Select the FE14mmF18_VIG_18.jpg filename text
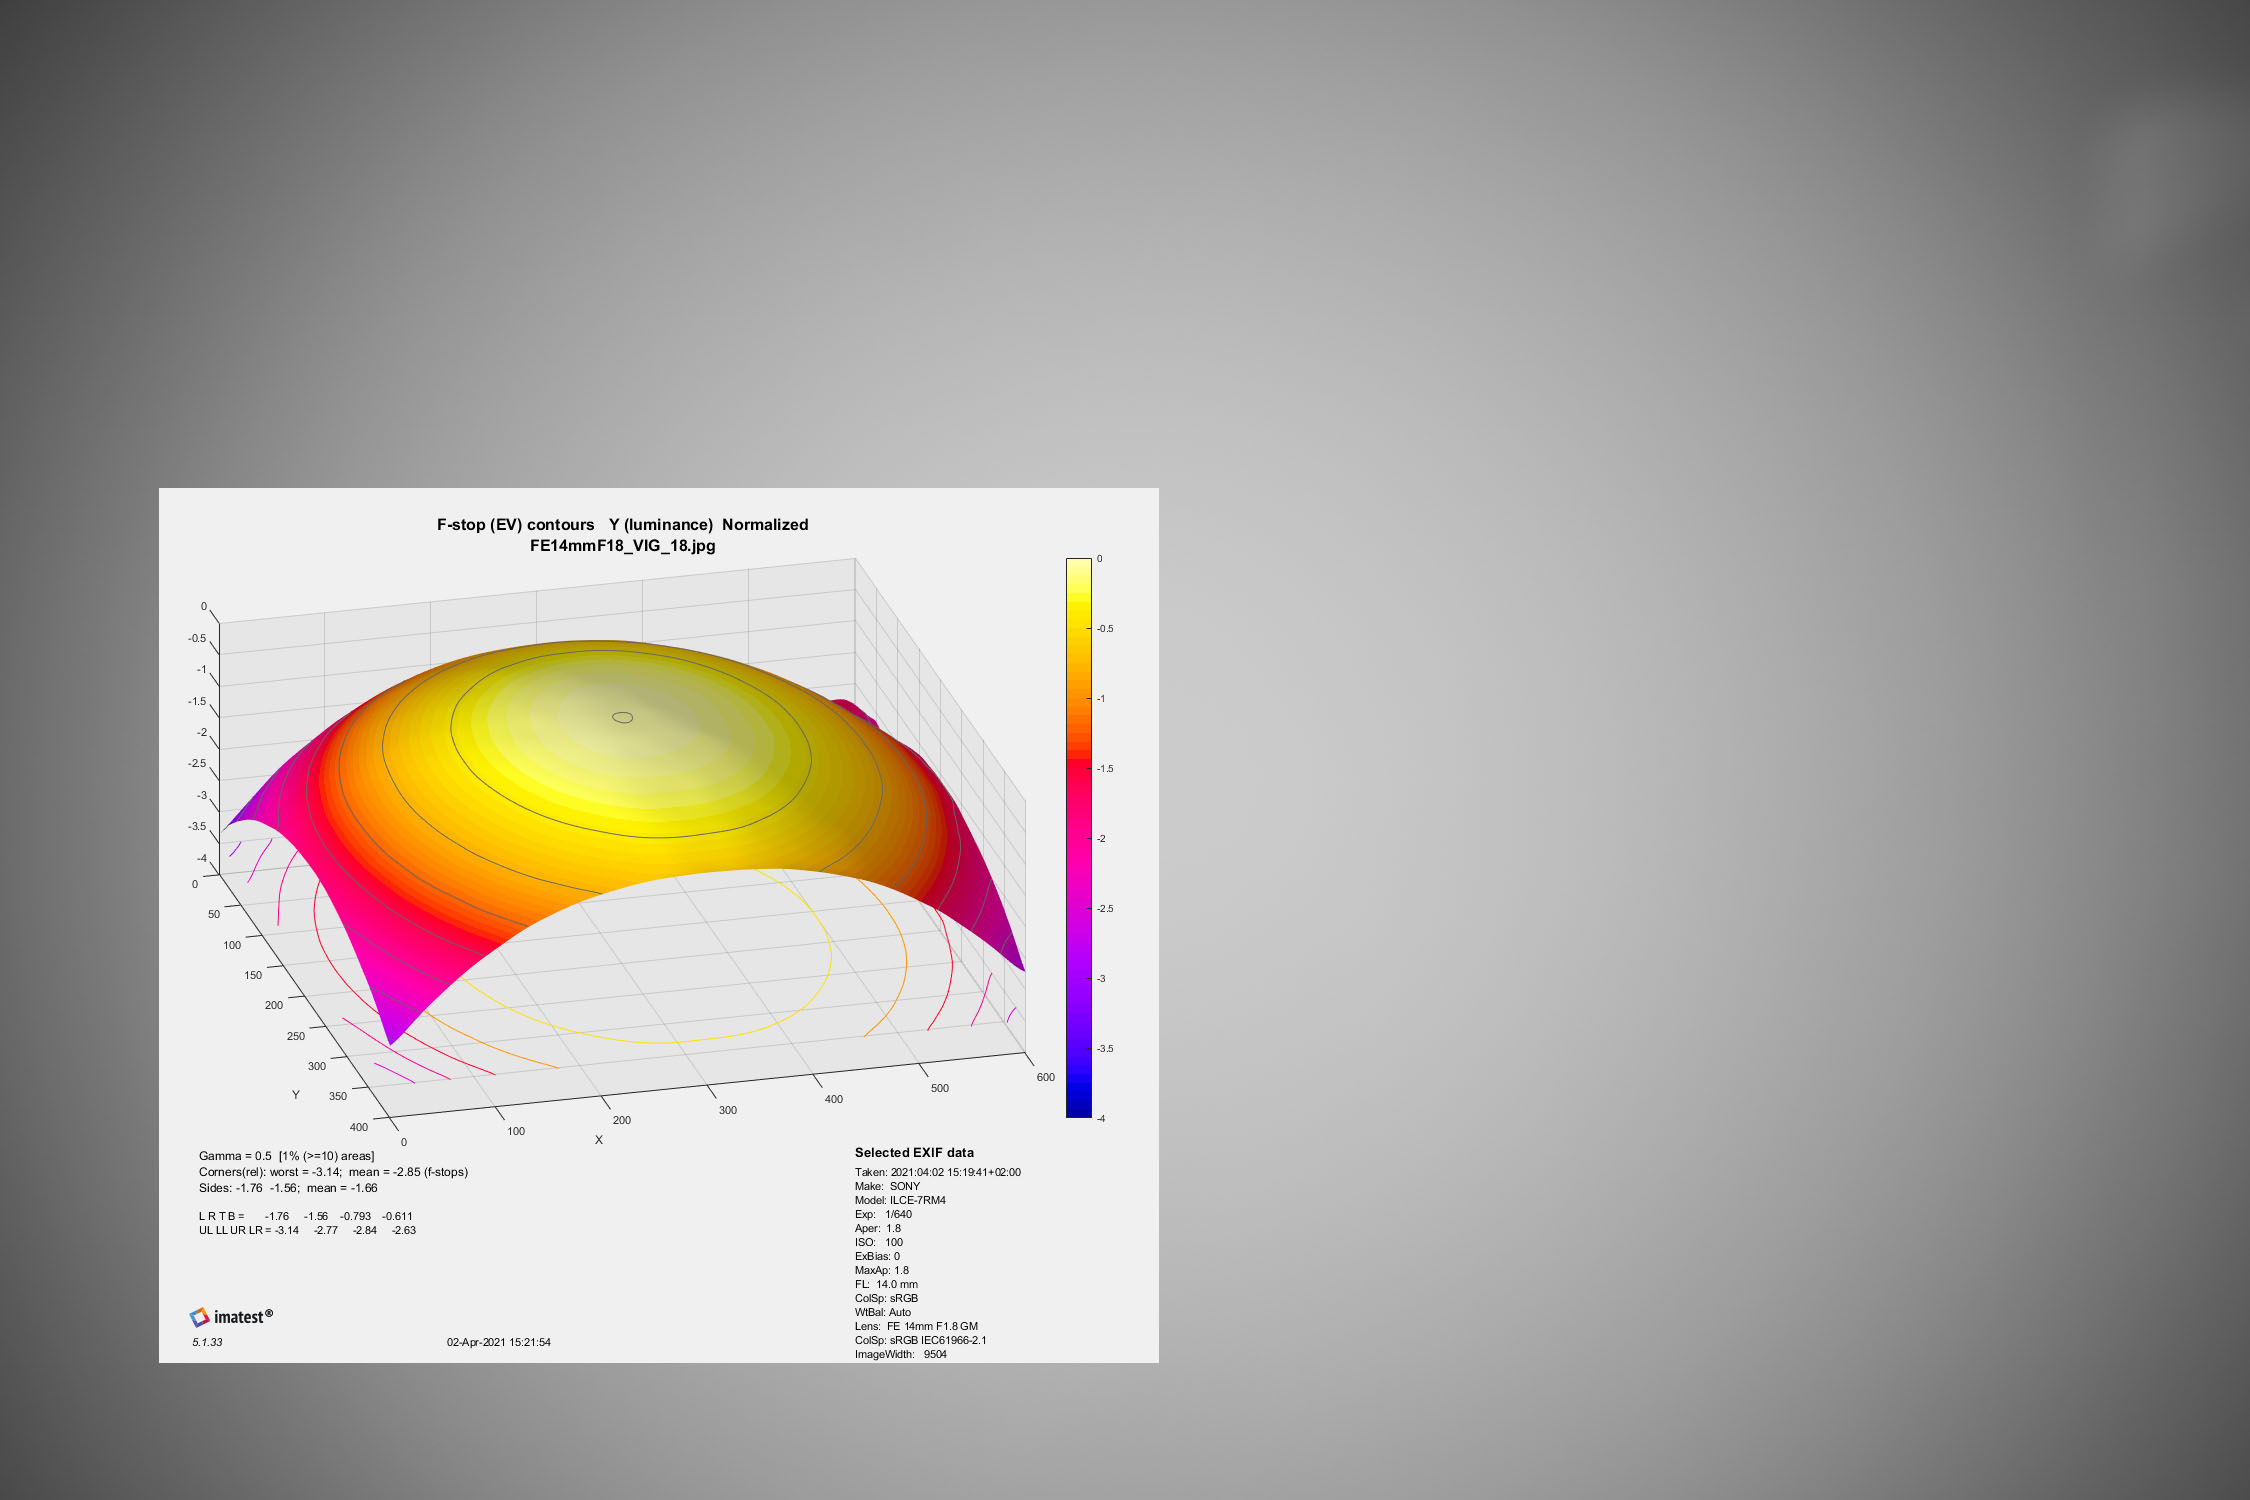The image size is (2250, 1500). point(622,546)
